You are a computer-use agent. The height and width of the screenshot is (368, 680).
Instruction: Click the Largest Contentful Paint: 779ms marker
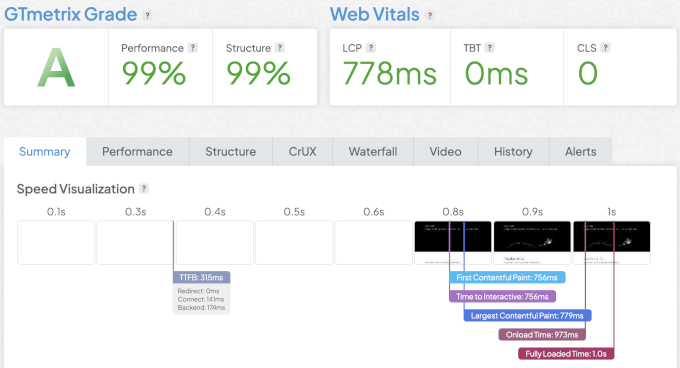pos(527,316)
